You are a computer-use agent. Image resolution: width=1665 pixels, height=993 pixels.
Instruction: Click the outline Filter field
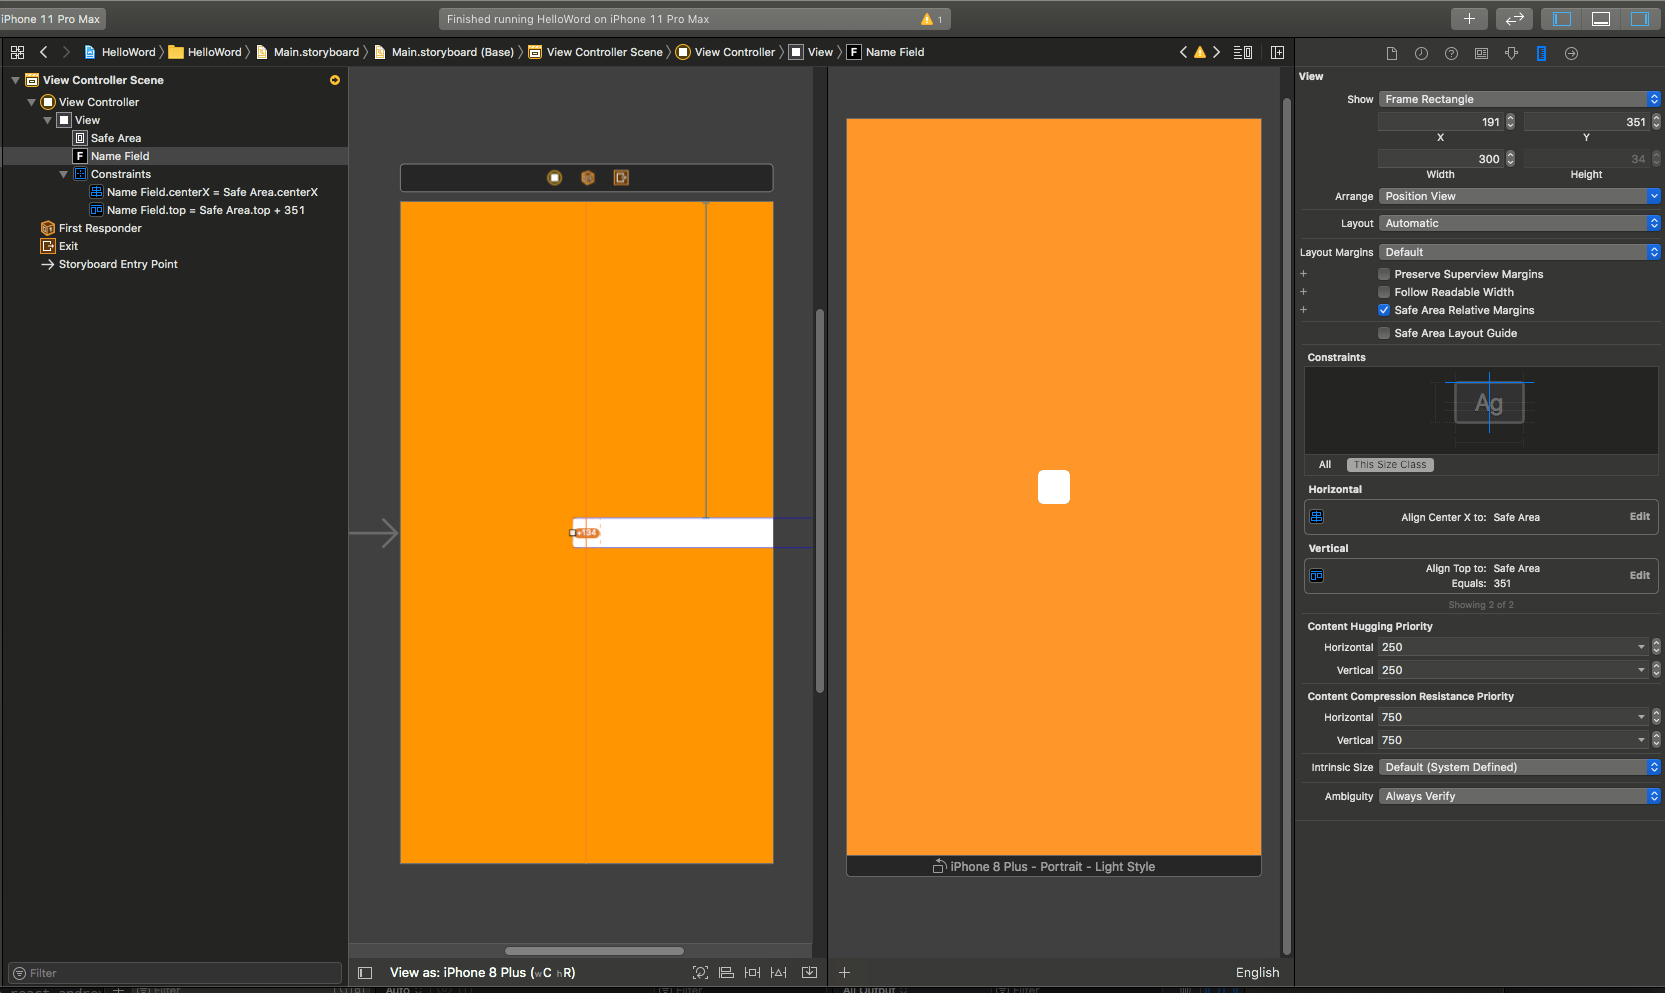pyautogui.click(x=175, y=973)
